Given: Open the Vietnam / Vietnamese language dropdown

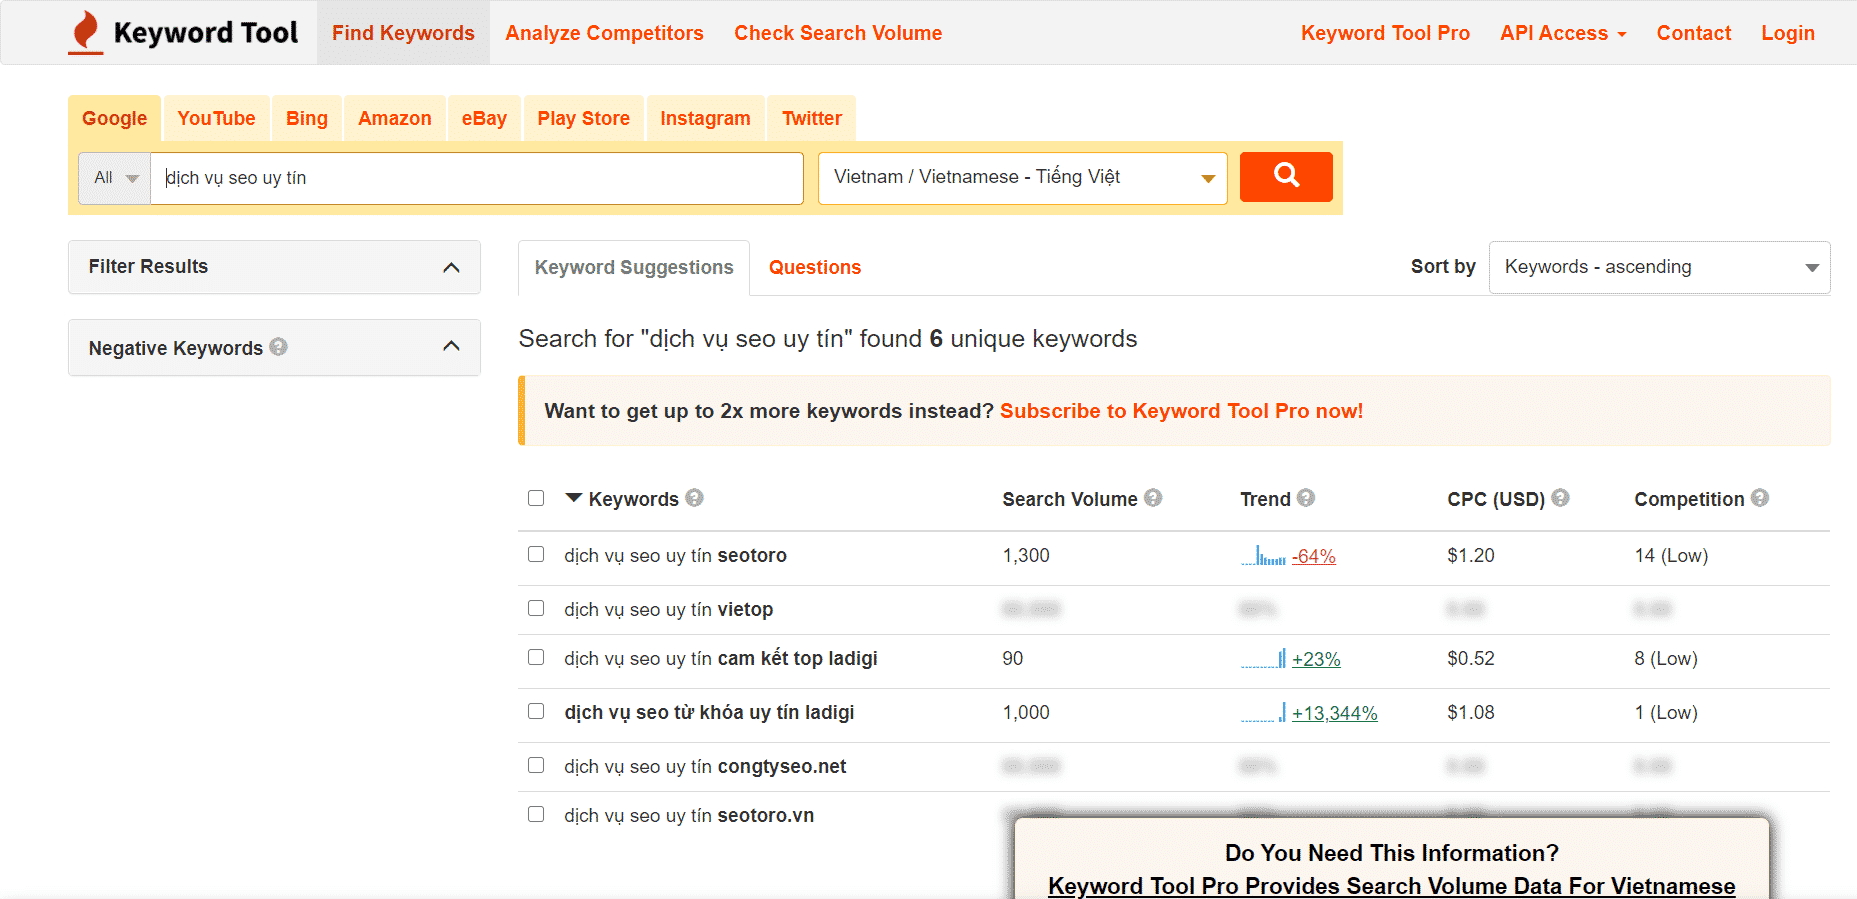Looking at the screenshot, I should coord(1023,178).
